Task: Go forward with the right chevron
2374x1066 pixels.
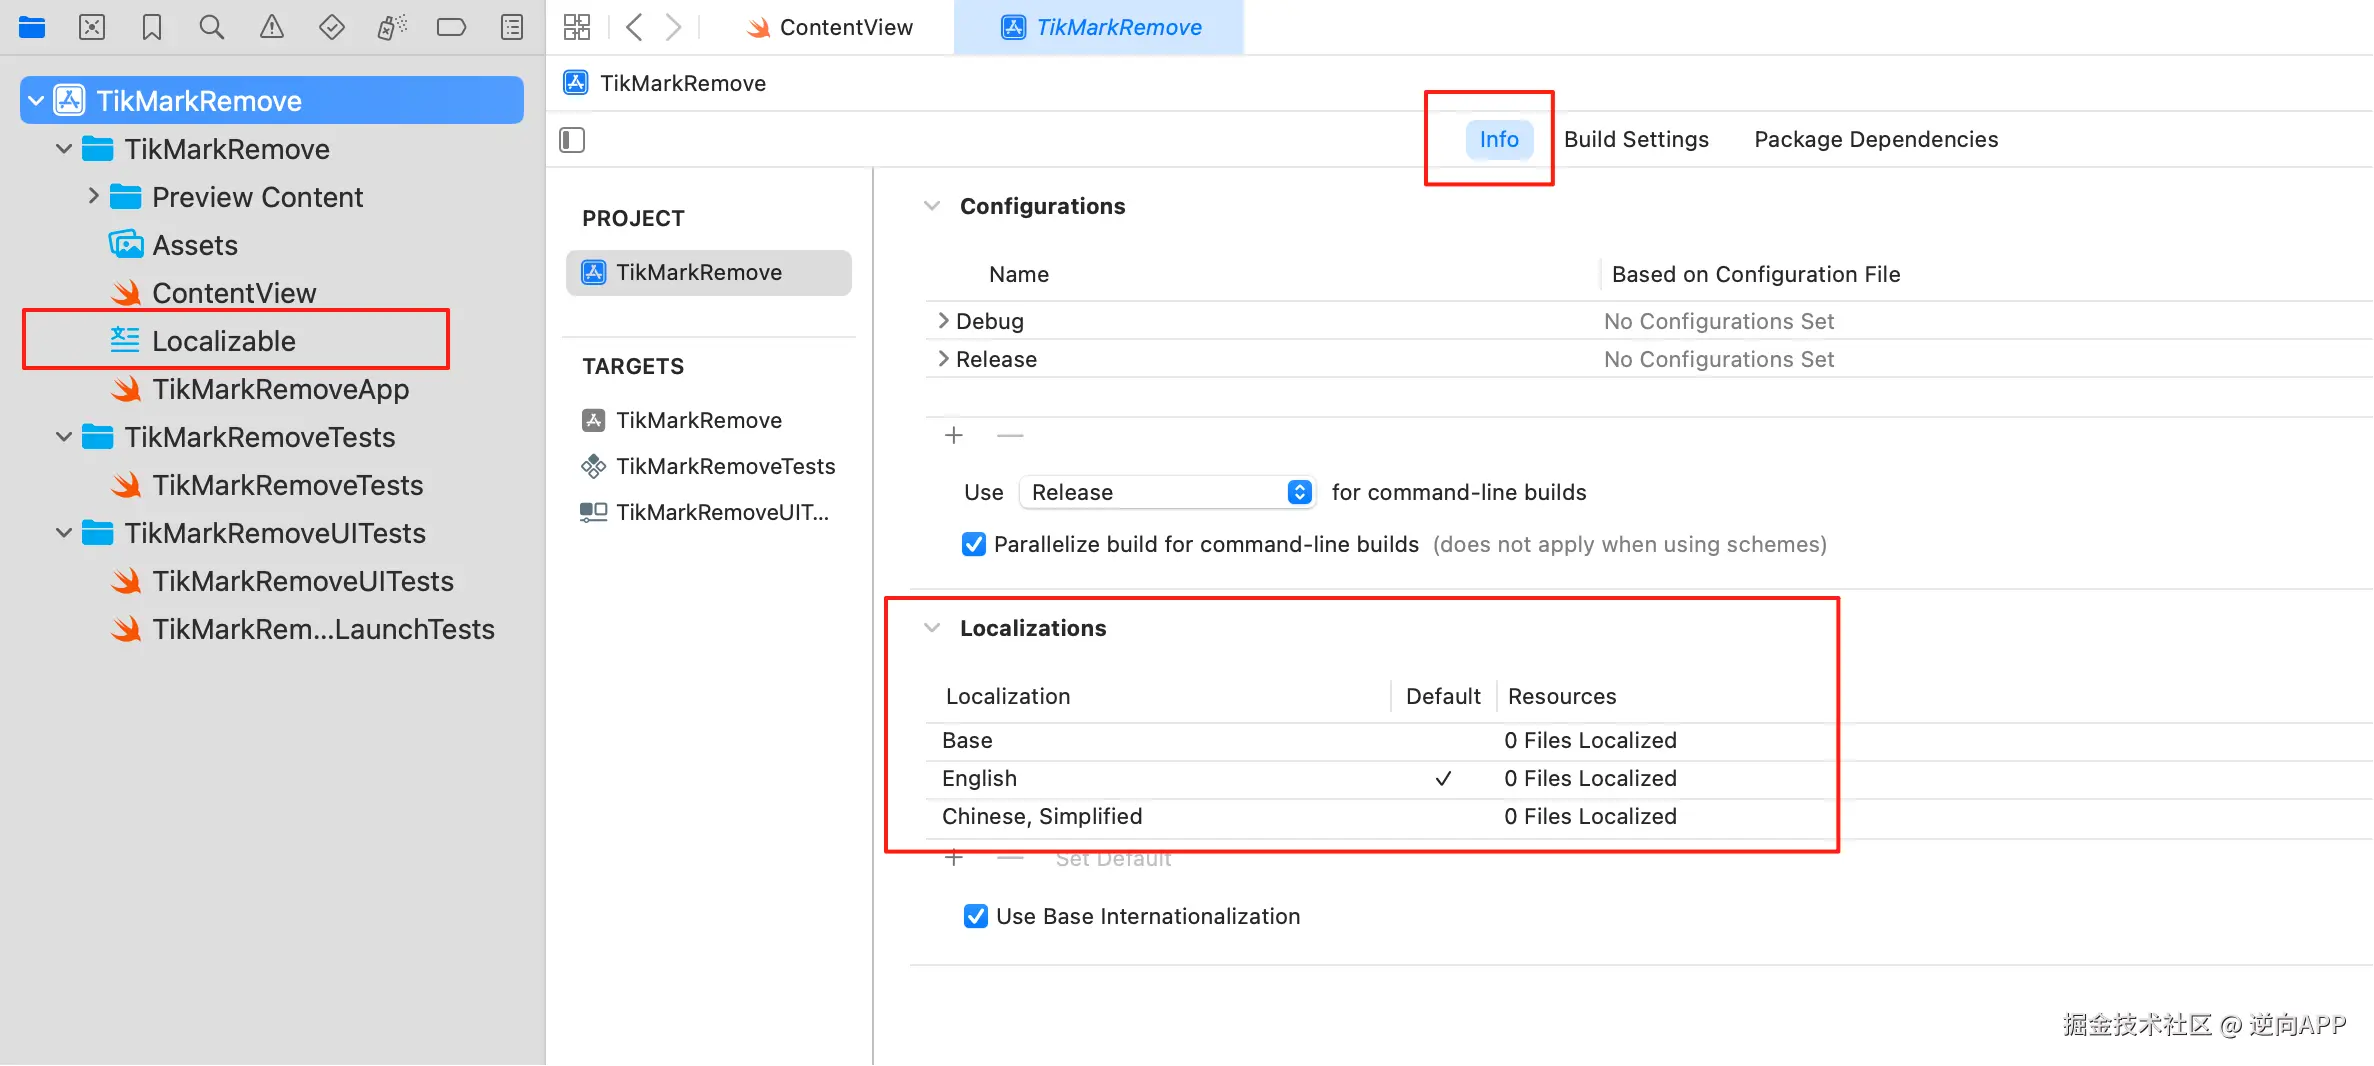Action: tap(674, 27)
